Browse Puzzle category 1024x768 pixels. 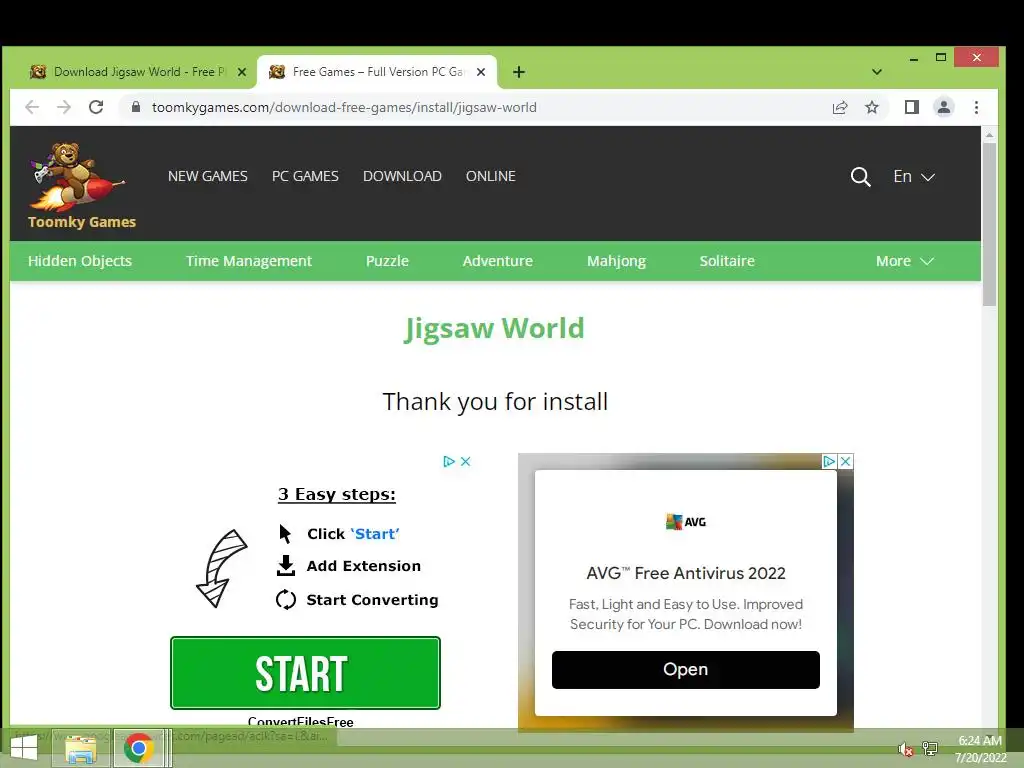tap(387, 261)
